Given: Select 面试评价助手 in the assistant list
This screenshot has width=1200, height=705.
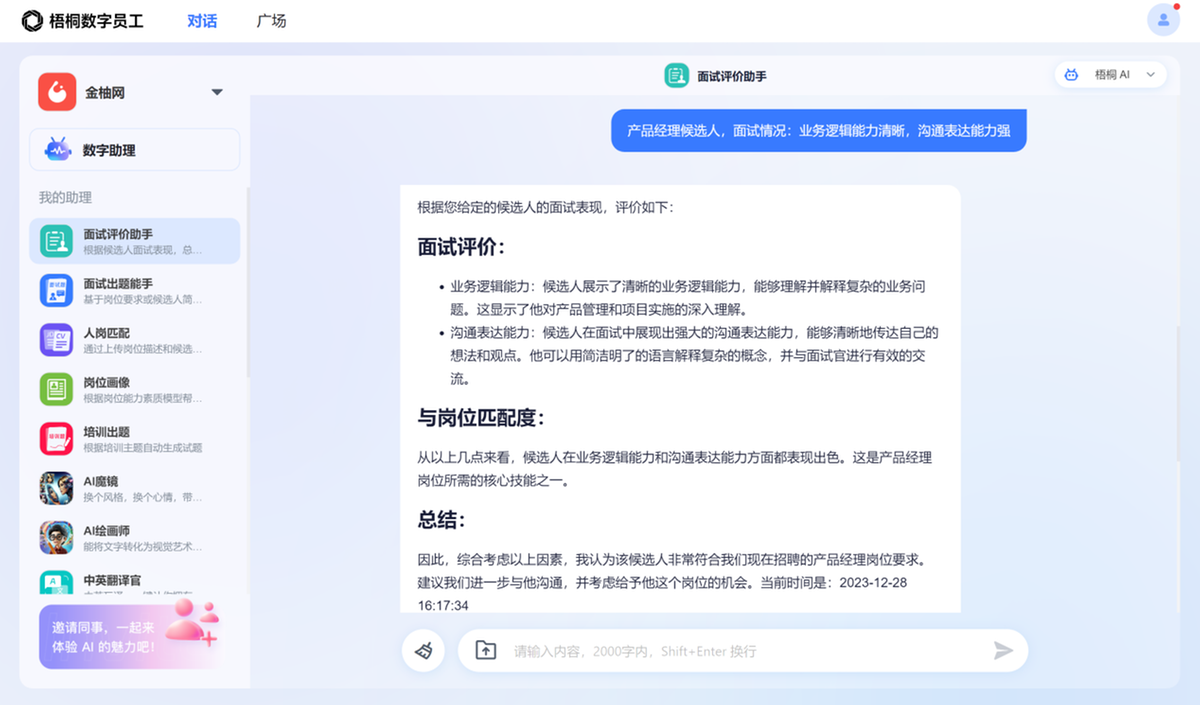Looking at the screenshot, I should [134, 241].
